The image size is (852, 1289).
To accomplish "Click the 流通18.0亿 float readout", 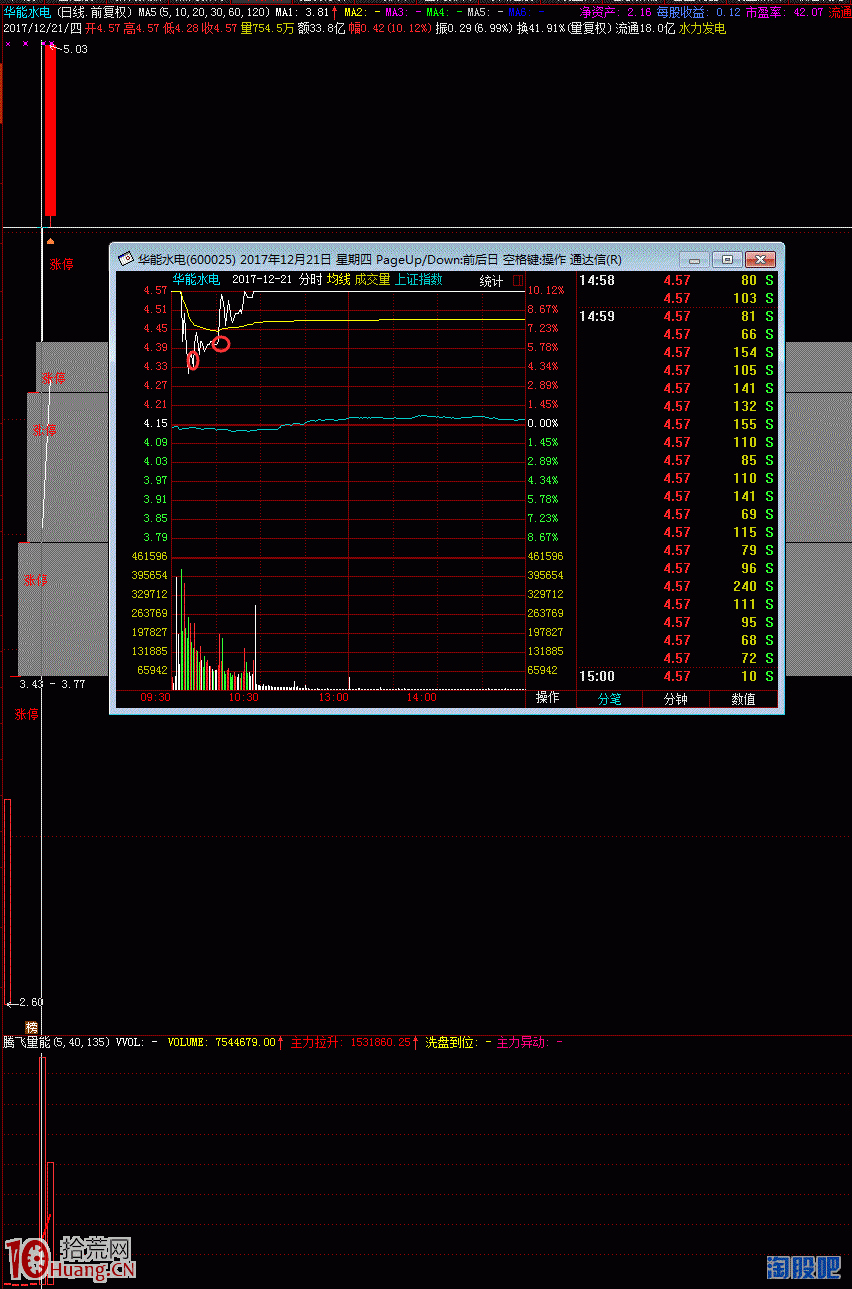I will coord(645,28).
